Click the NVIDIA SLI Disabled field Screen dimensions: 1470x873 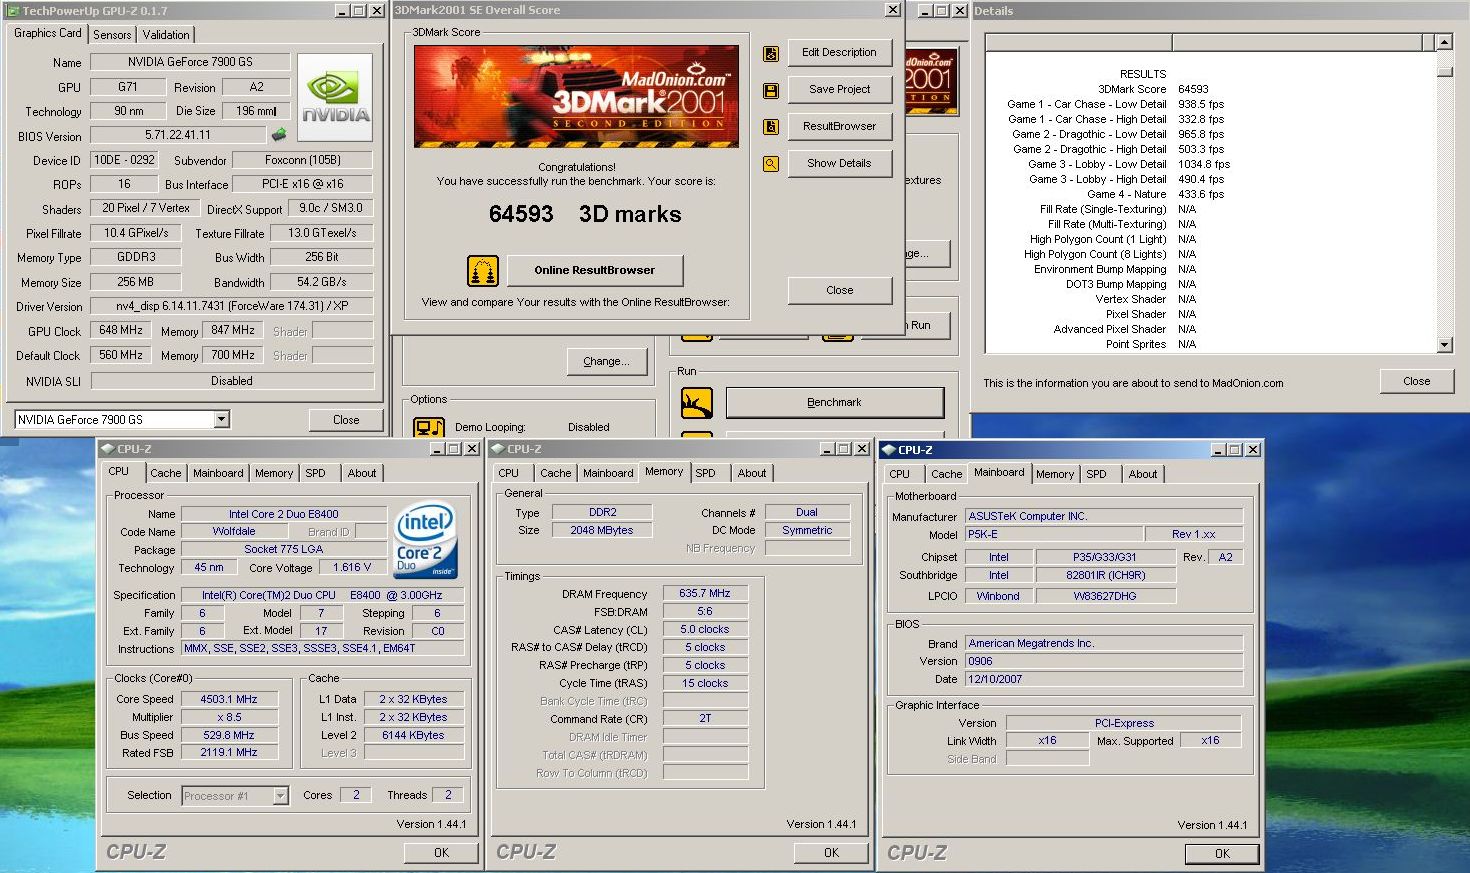coord(231,381)
